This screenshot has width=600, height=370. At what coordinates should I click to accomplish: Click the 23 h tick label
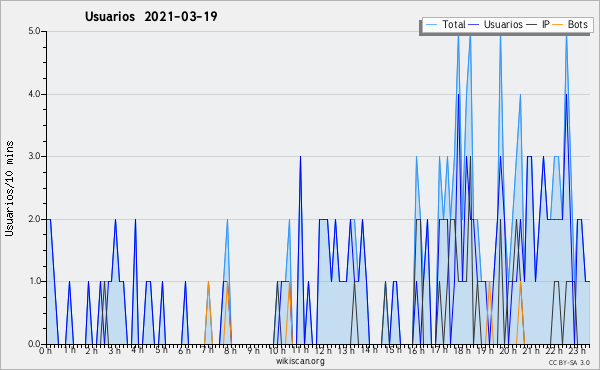click(577, 351)
